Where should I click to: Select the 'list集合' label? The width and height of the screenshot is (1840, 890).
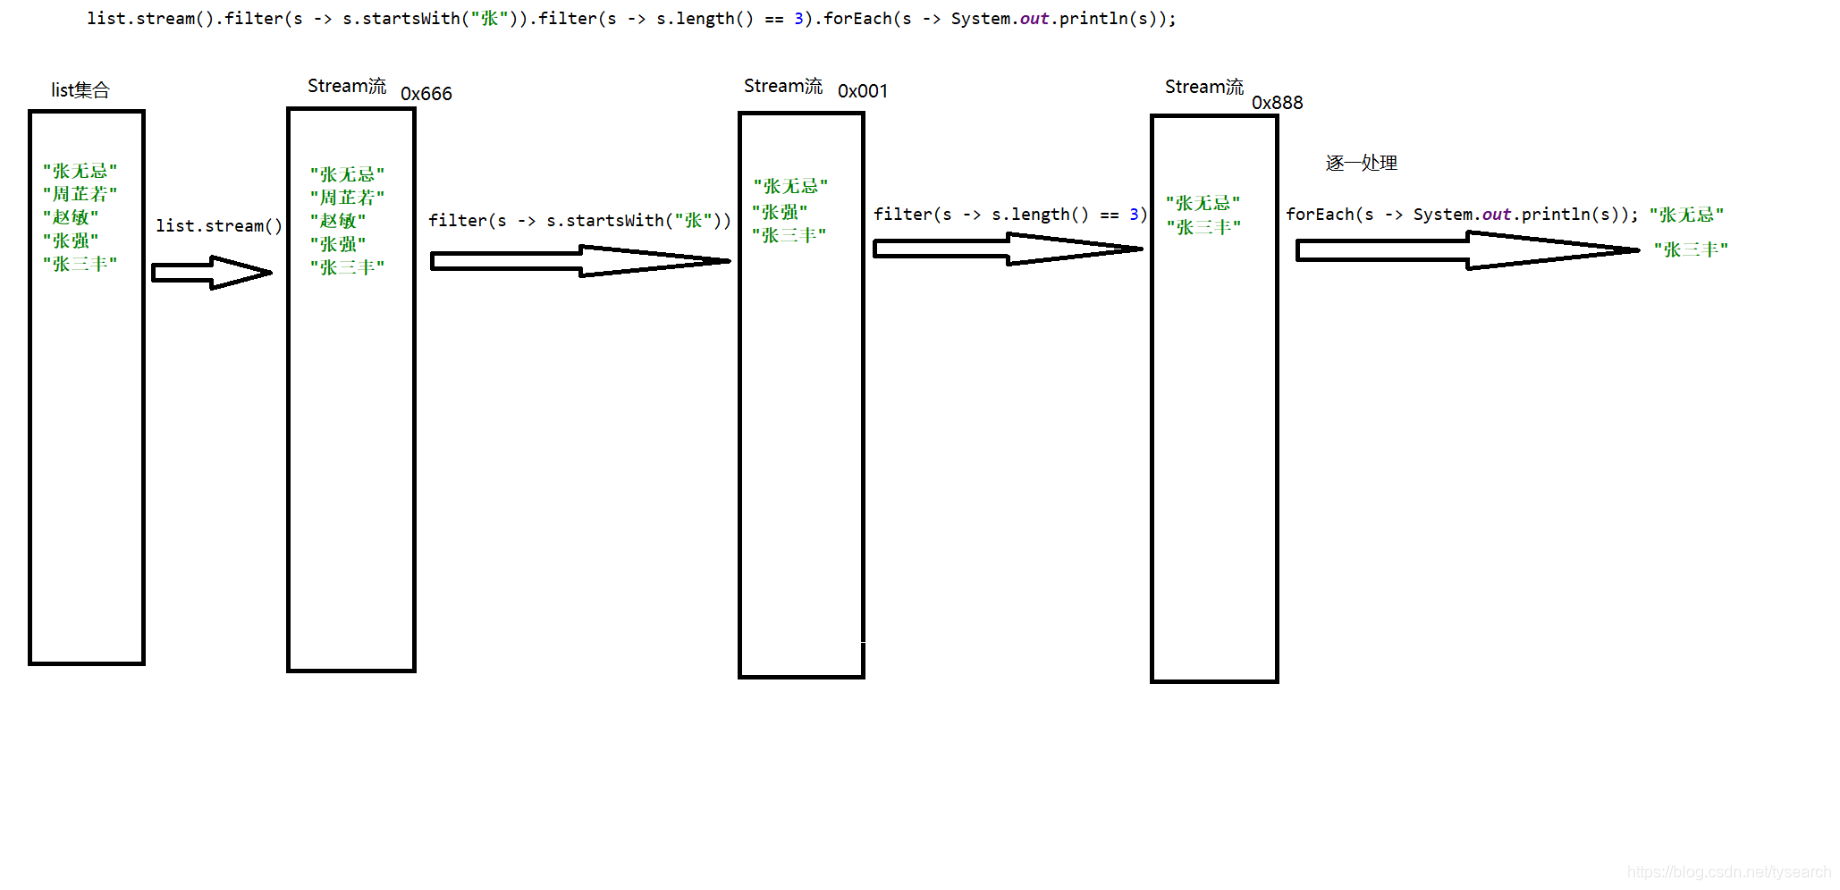pos(80,90)
